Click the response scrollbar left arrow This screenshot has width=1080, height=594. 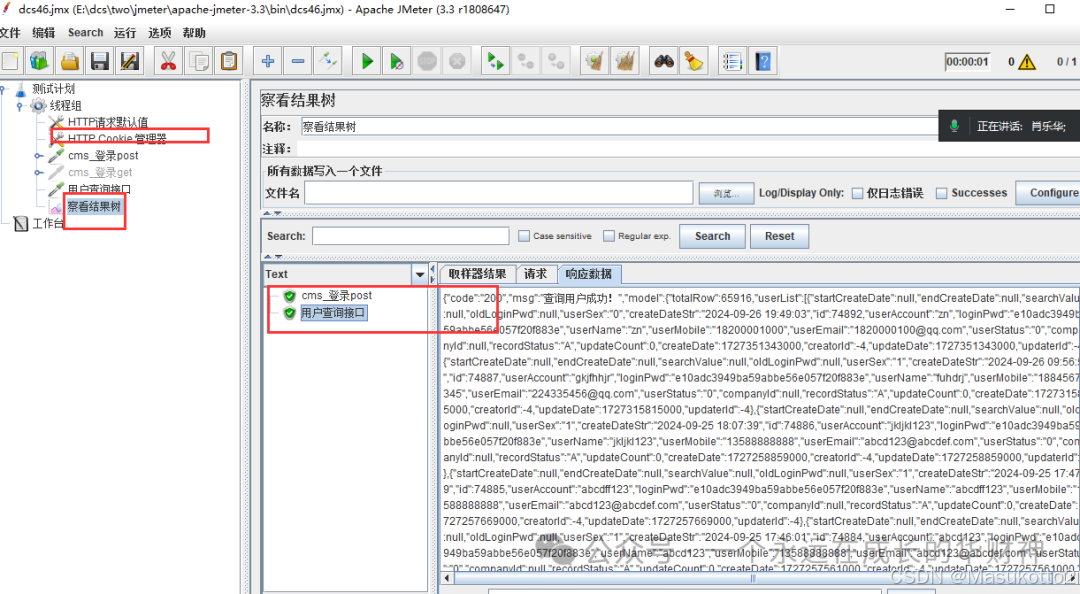447,578
